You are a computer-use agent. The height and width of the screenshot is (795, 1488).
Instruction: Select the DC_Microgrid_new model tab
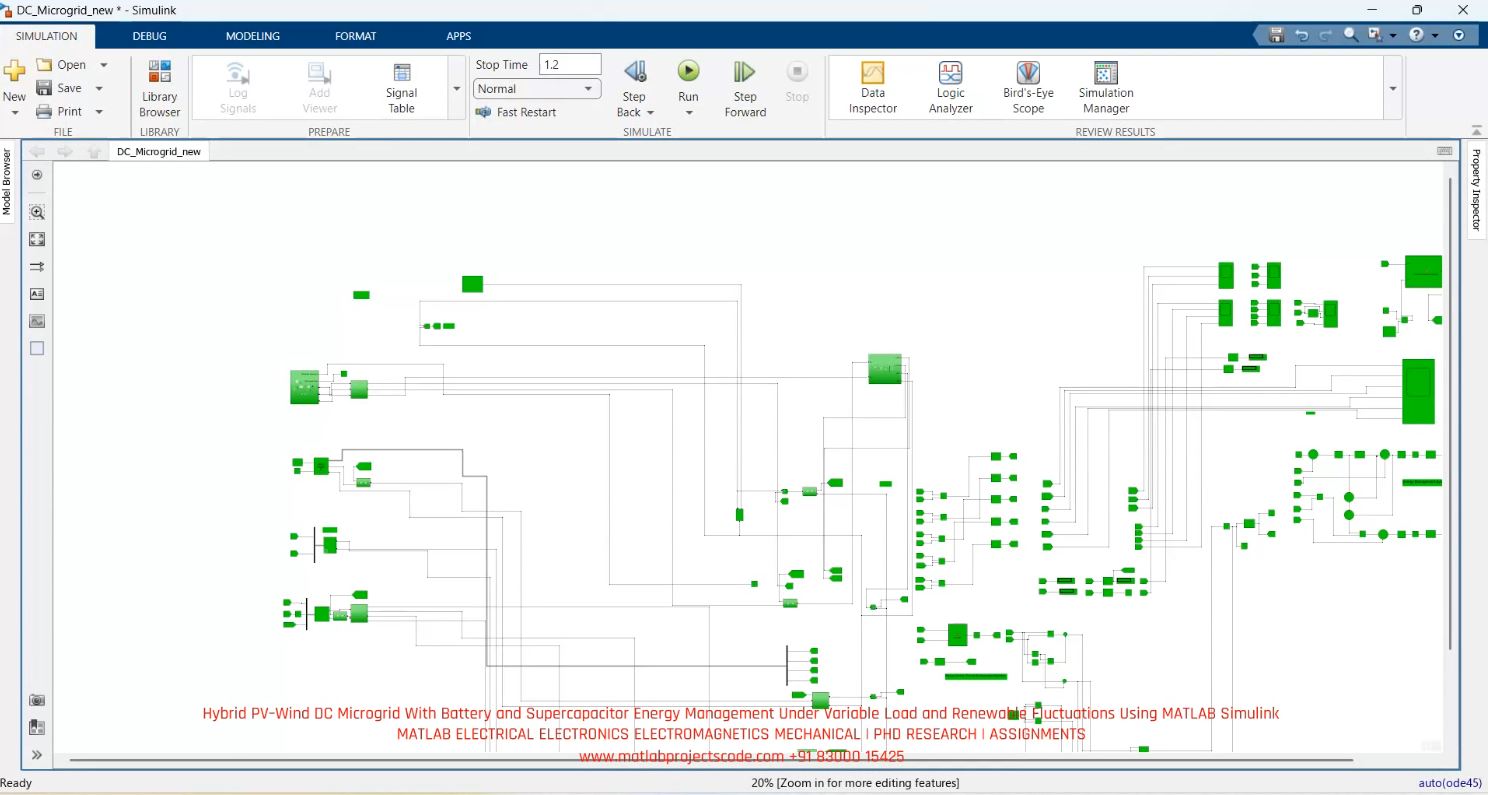click(x=158, y=151)
